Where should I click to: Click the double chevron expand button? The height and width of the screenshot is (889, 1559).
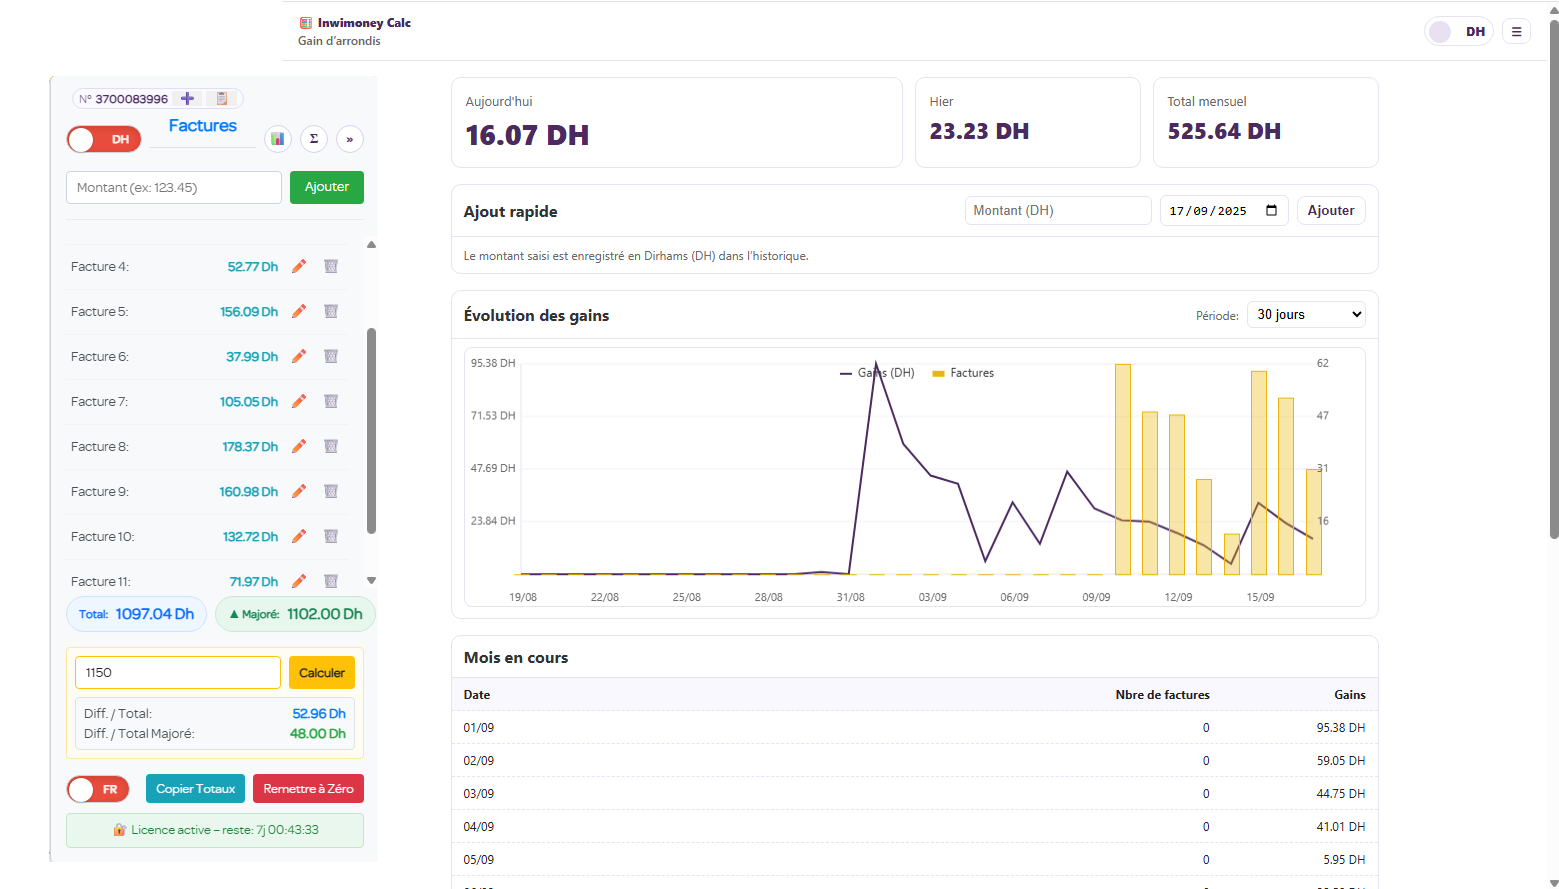349,139
